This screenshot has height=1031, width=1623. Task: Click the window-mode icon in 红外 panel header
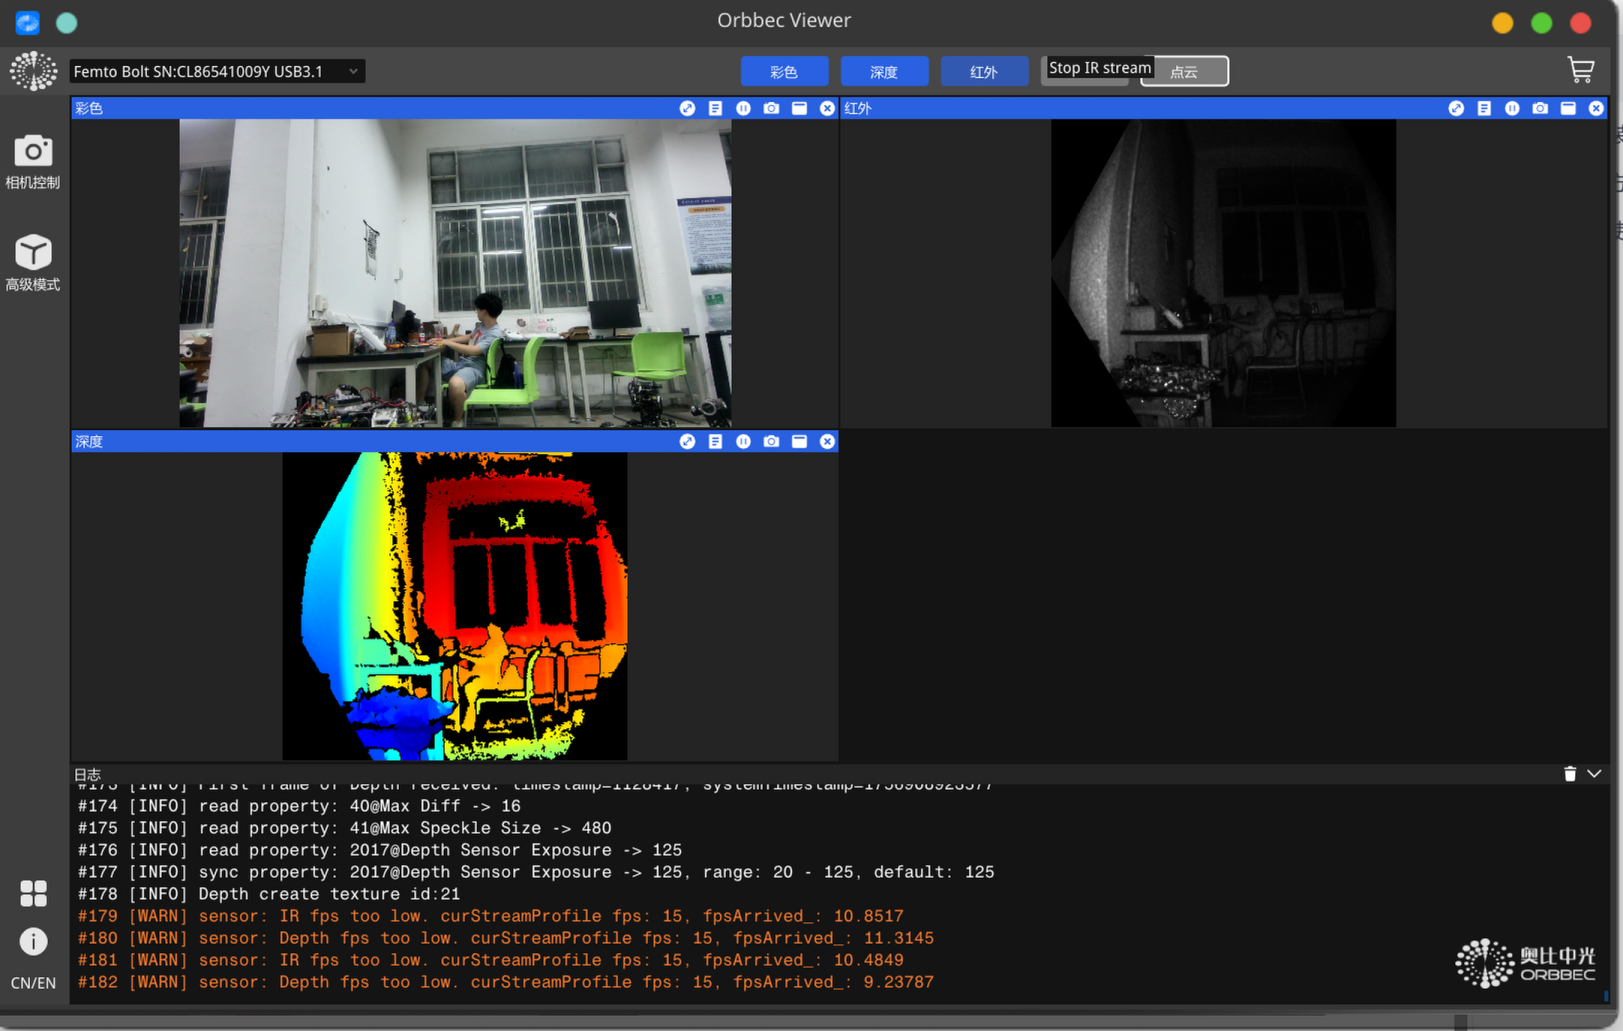tap(1568, 108)
